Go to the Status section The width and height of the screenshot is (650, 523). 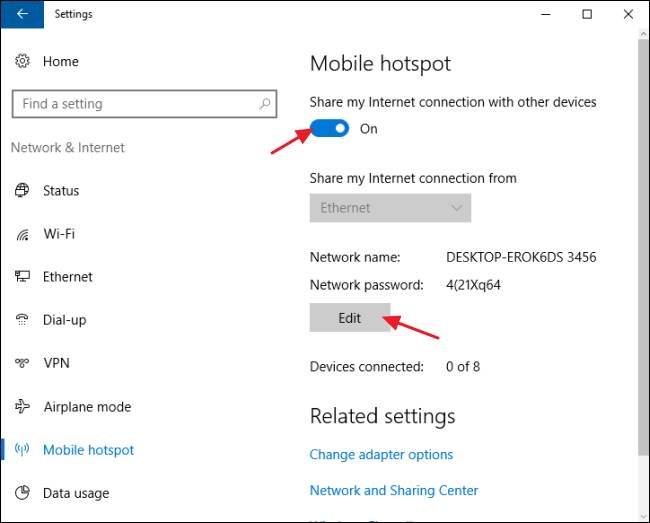[x=61, y=191]
